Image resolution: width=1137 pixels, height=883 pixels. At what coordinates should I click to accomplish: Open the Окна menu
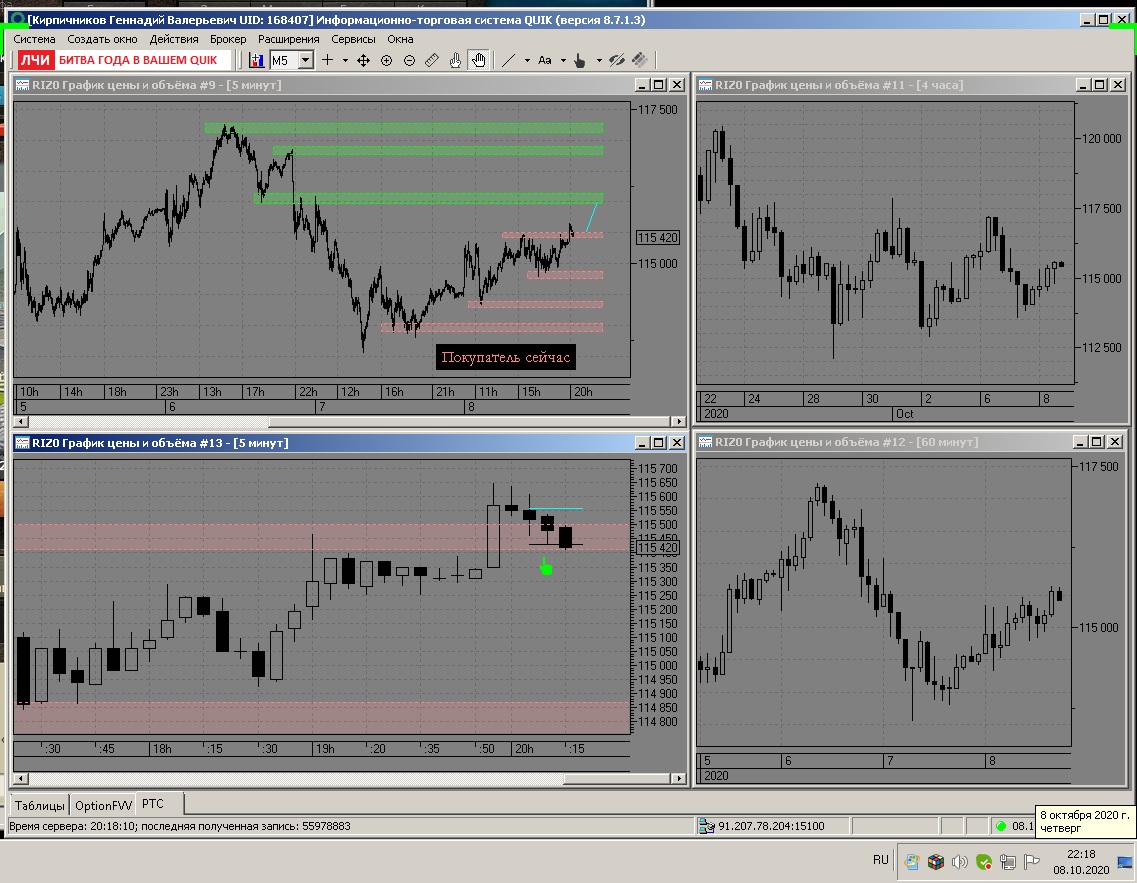tap(400, 39)
